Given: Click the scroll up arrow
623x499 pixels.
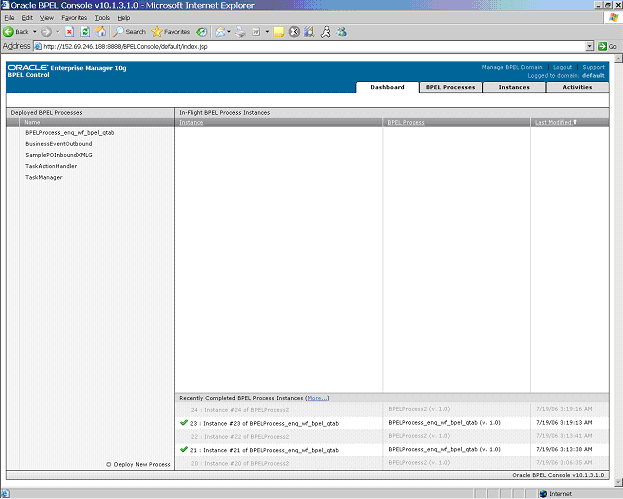Looking at the screenshot, I should click(618, 58).
